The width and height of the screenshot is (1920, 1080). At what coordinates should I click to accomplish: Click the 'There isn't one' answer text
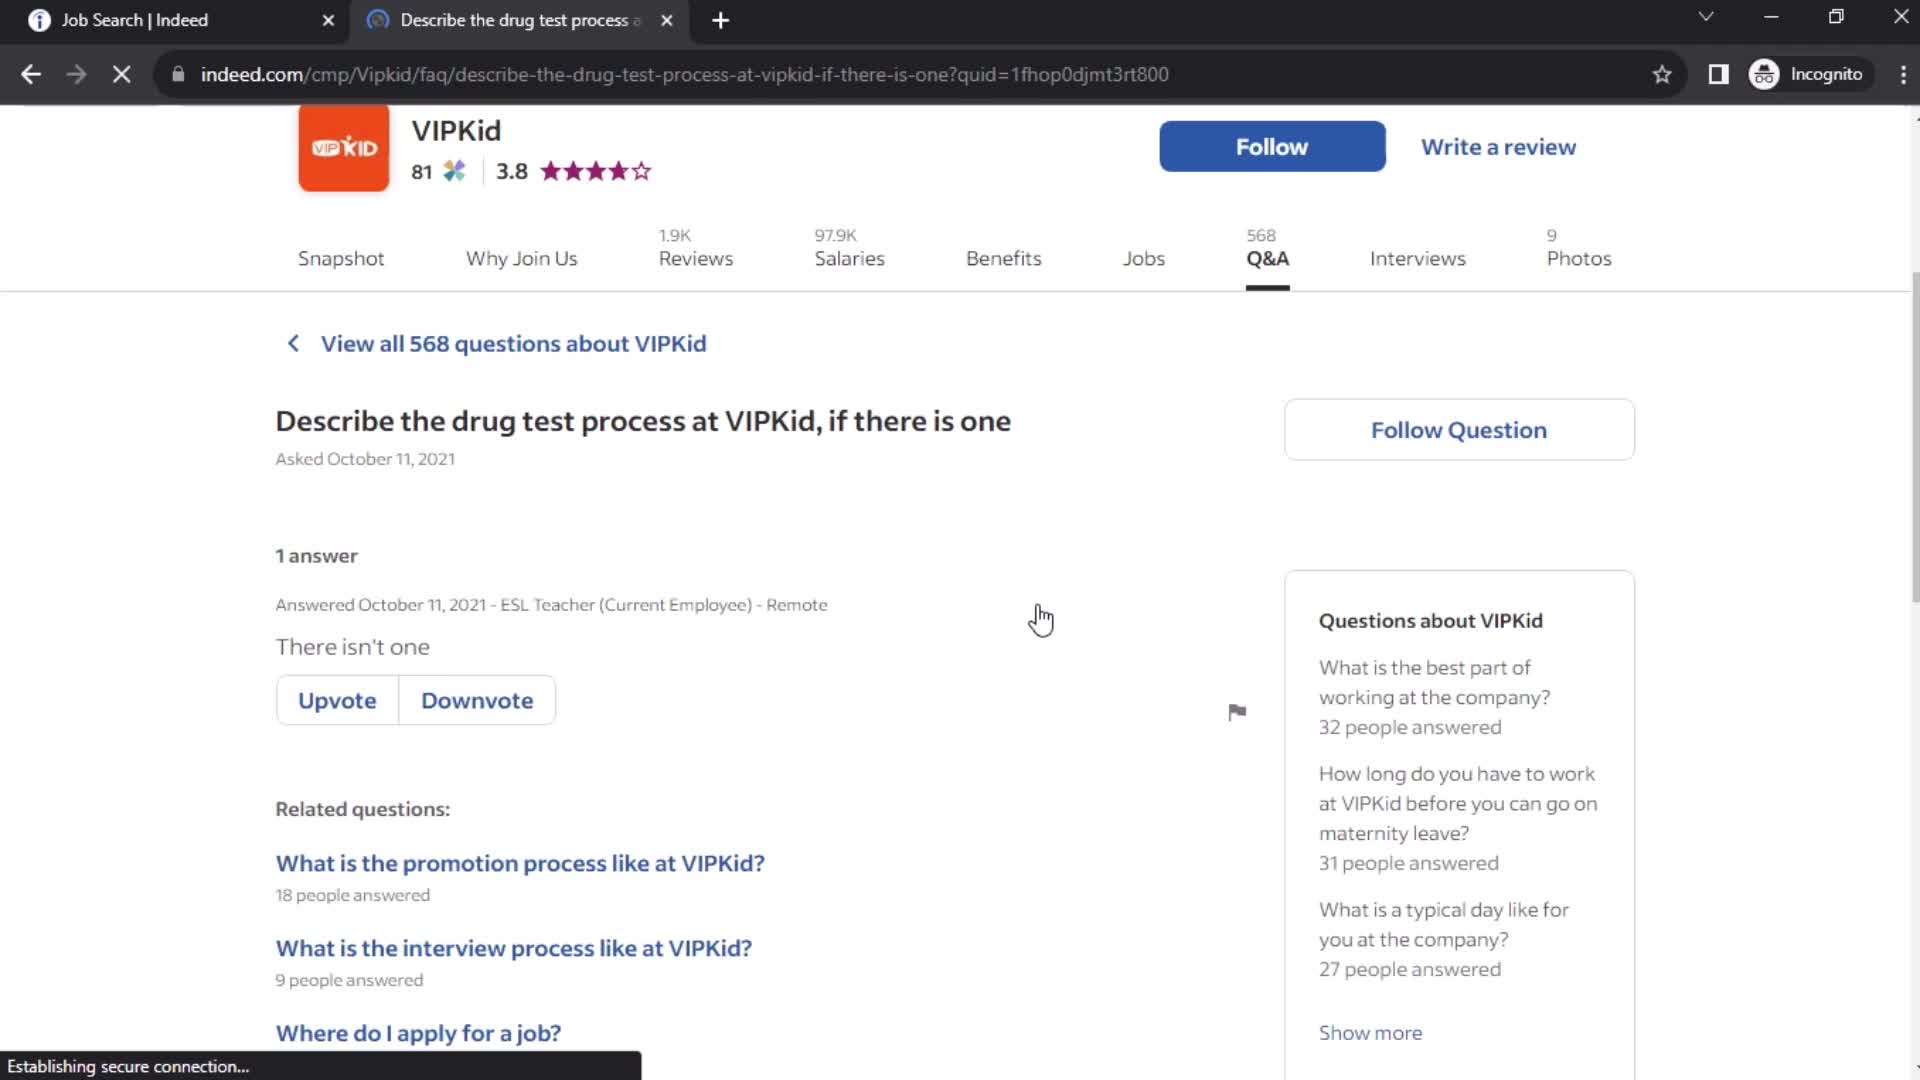click(x=352, y=647)
